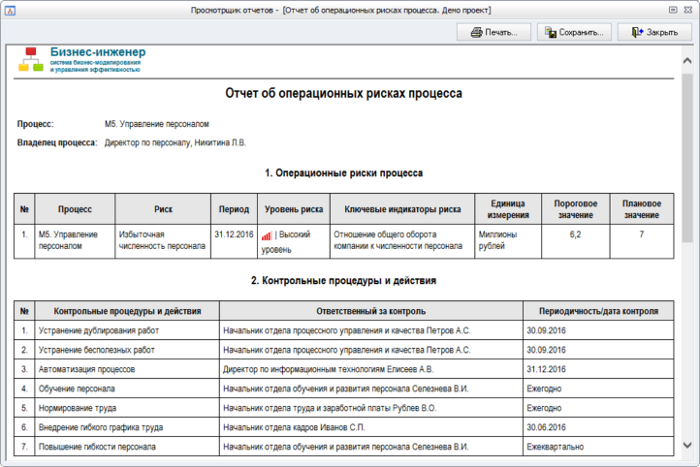This screenshot has width=700, height=467.
Task: Click the heading 2. Контрольные процедуры и действия
Action: point(343,281)
